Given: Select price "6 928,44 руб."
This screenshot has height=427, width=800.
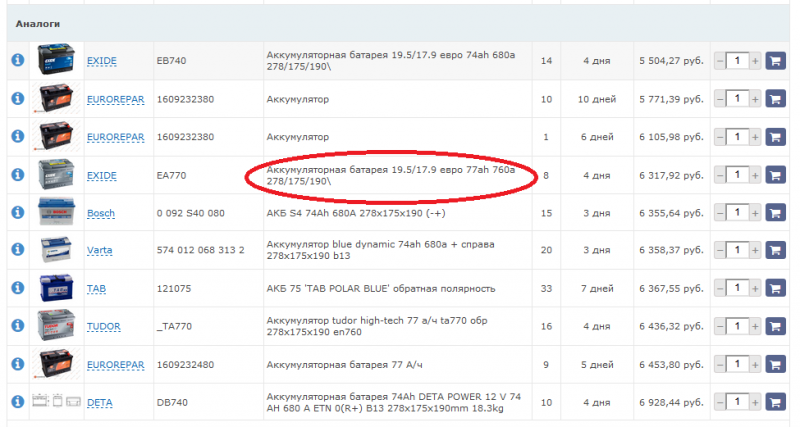Looking at the screenshot, I should [x=671, y=403].
